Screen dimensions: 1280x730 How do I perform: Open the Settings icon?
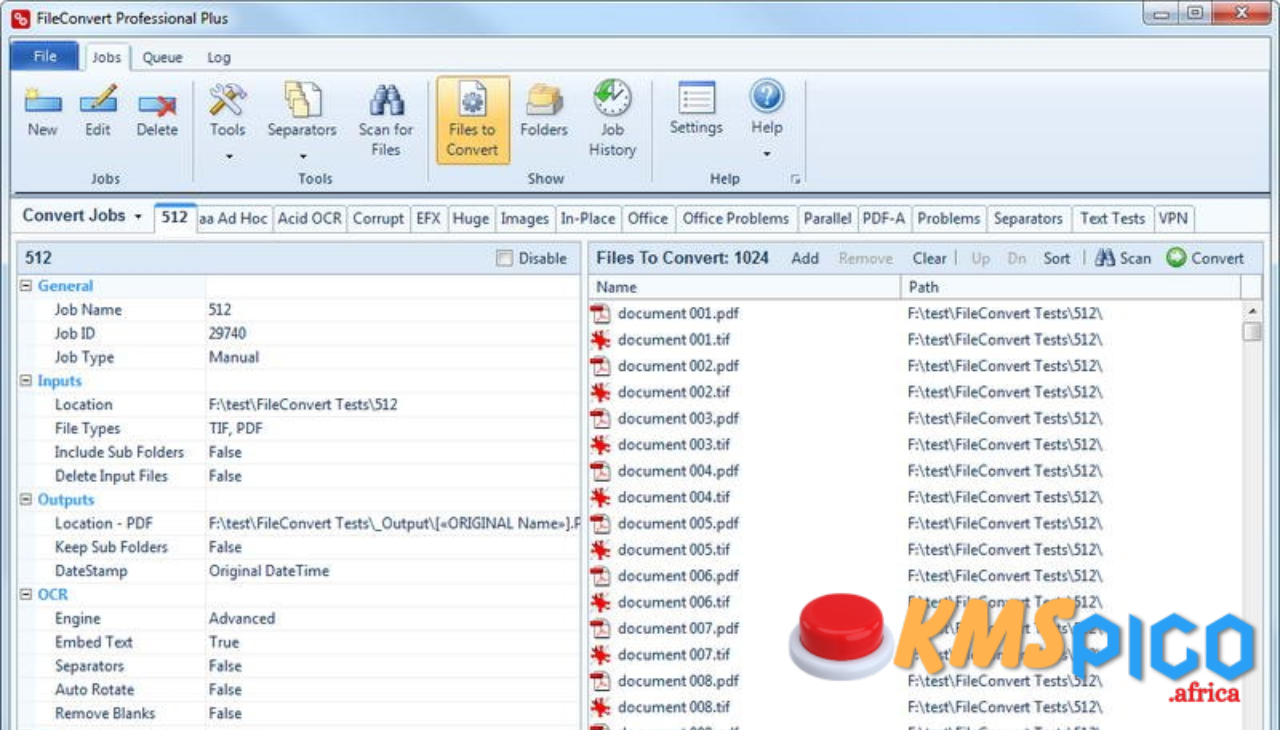(696, 99)
